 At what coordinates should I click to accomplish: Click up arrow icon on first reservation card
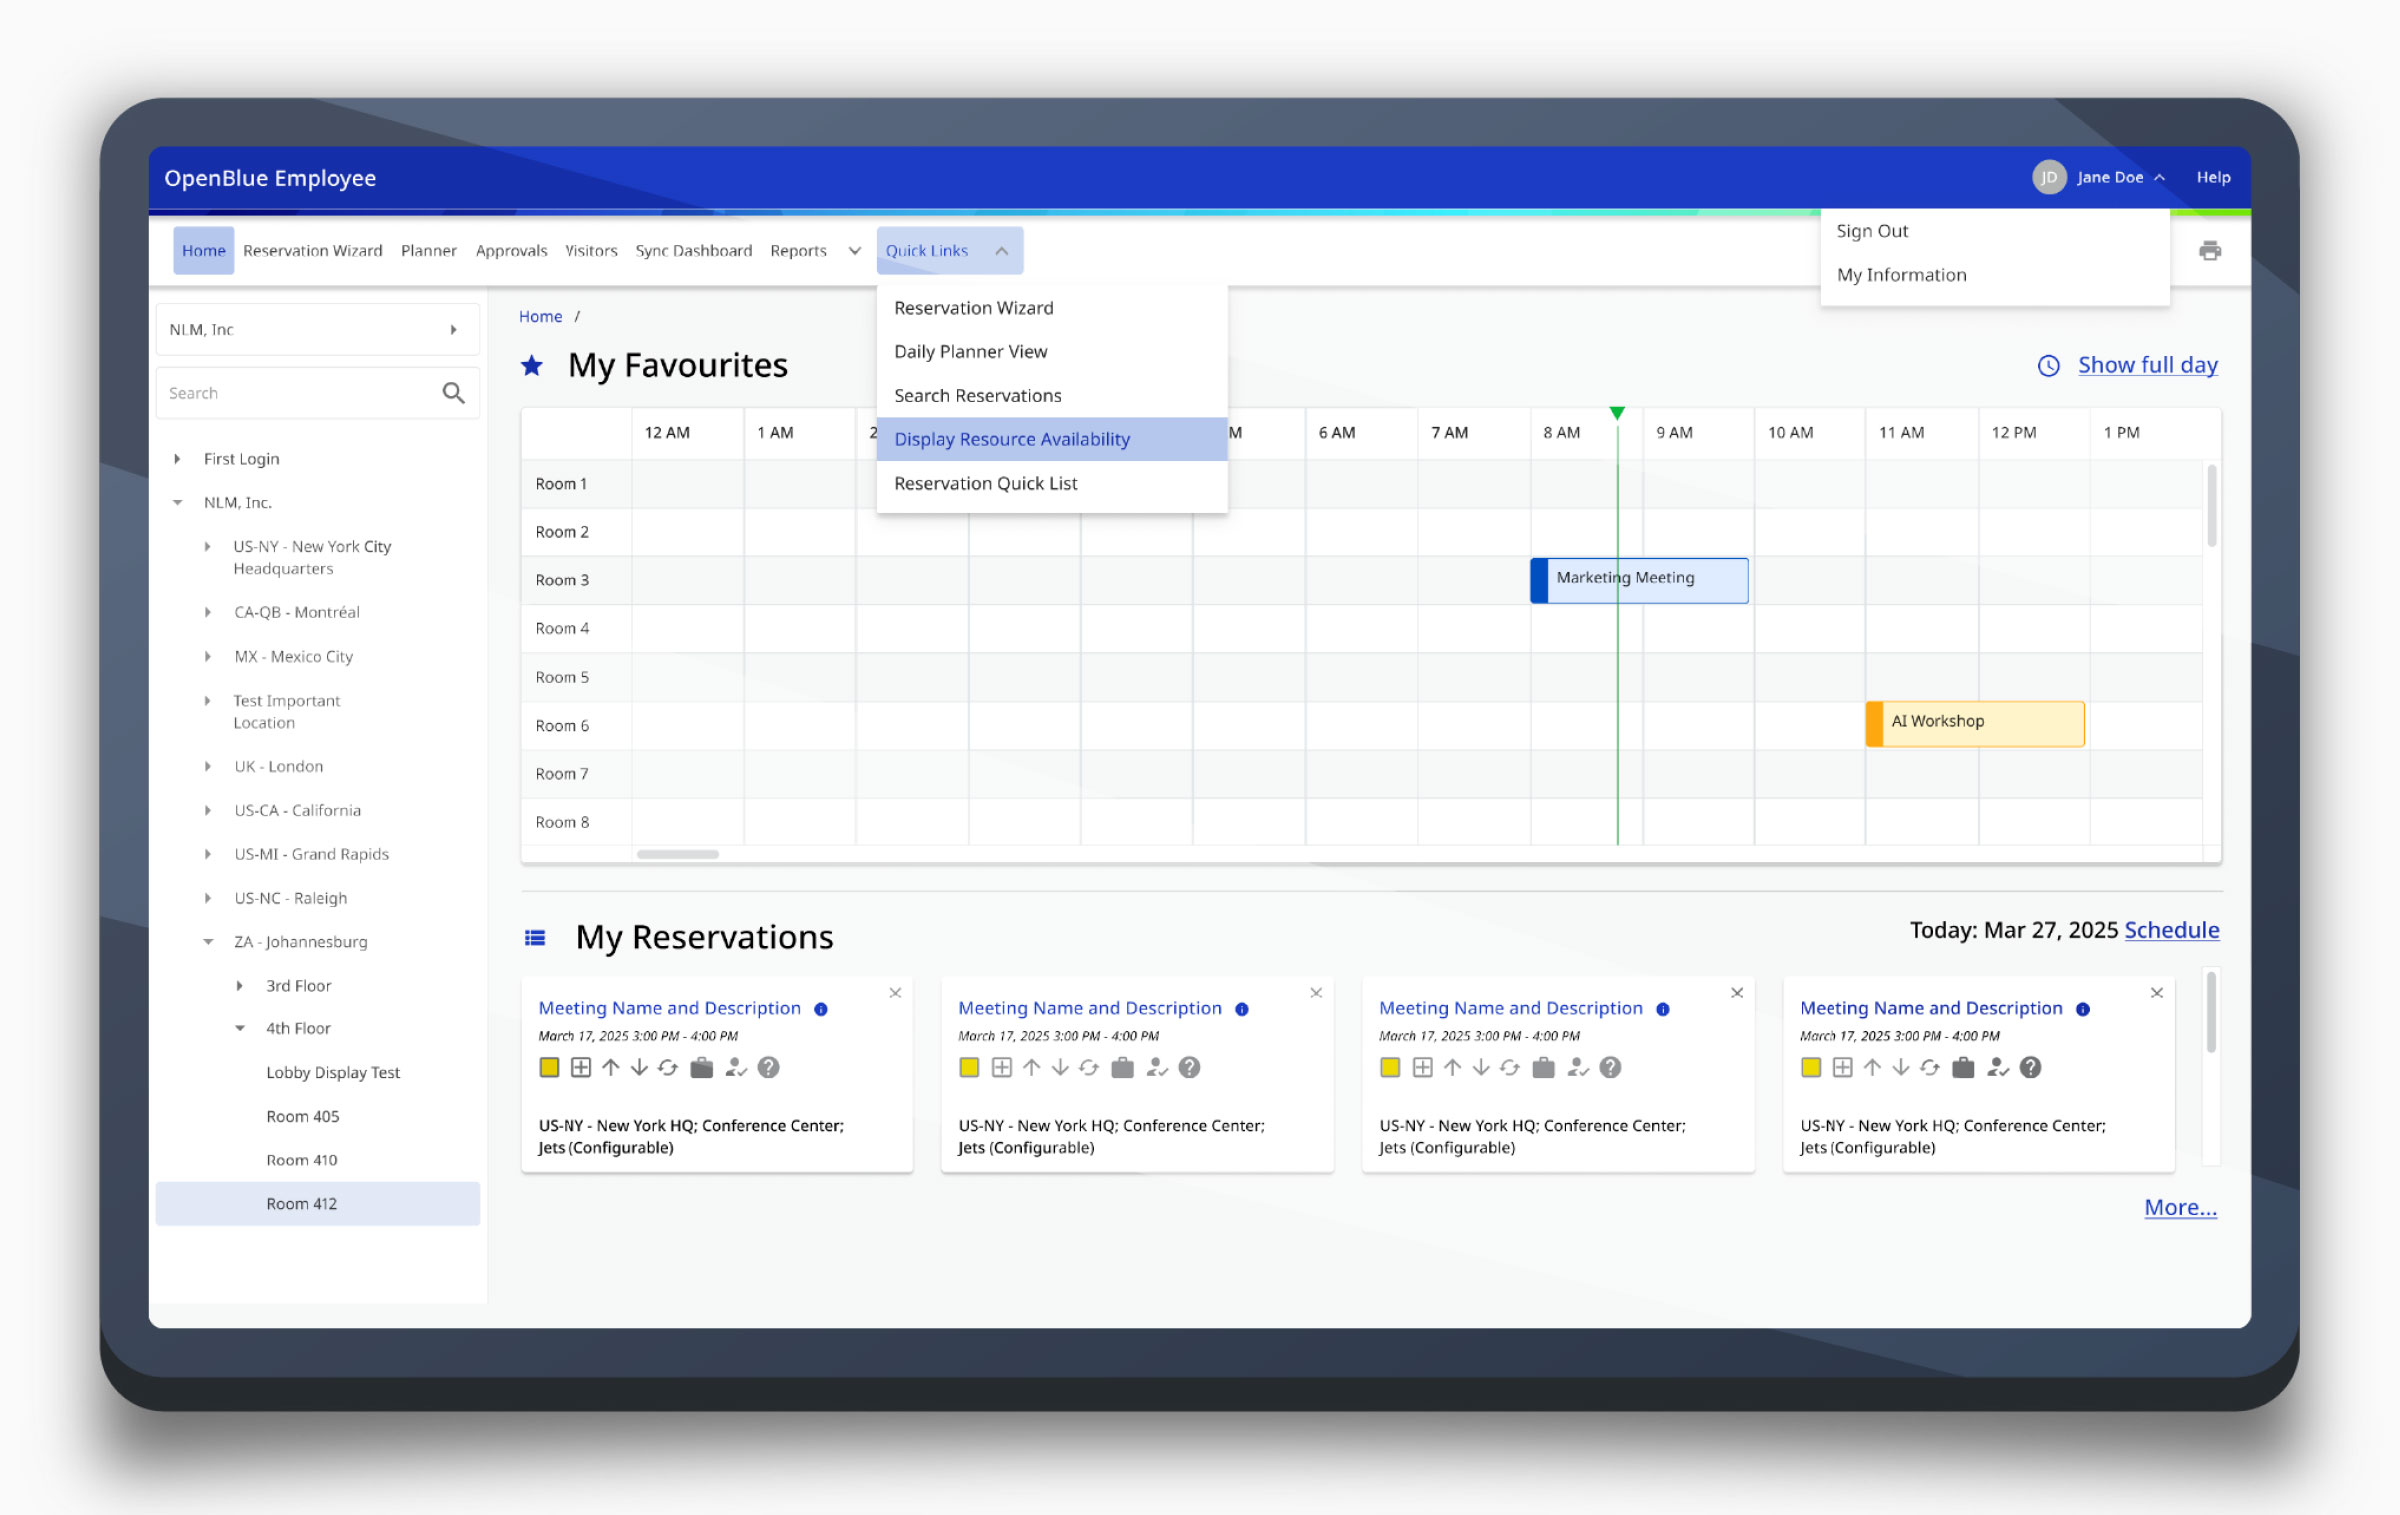pos(611,1068)
